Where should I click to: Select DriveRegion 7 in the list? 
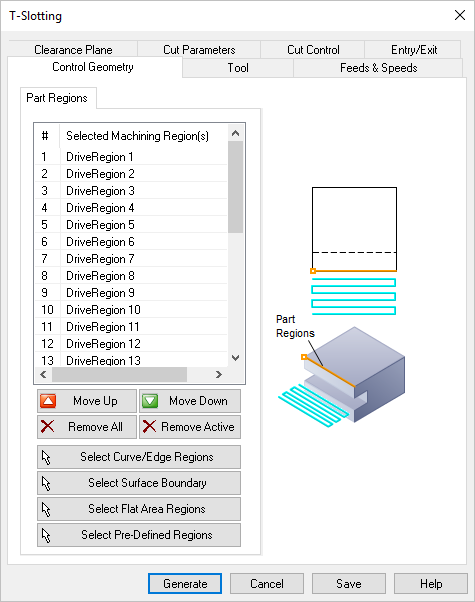tap(131, 258)
